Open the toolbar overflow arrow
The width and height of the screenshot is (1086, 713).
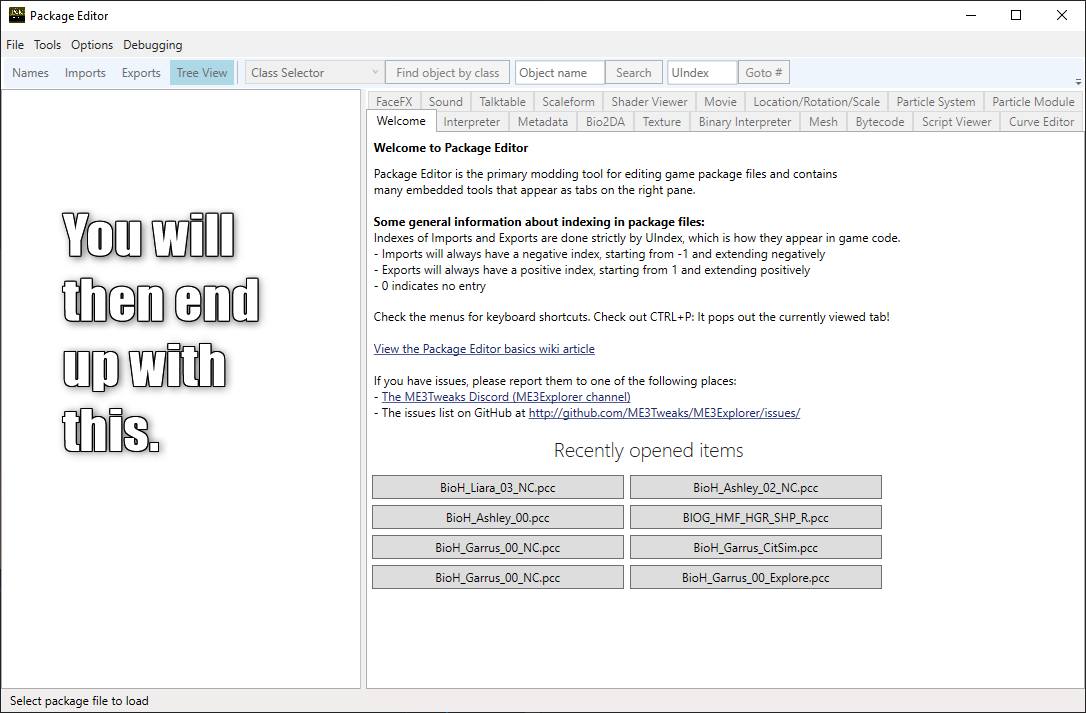[1078, 82]
